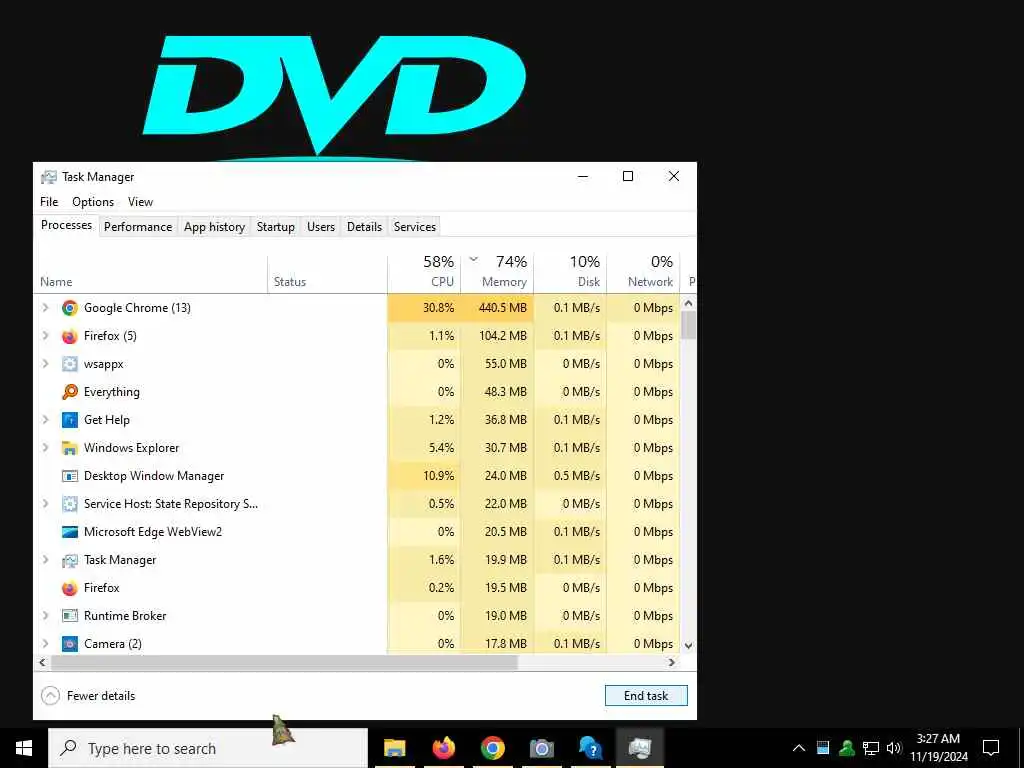Expand Service Host State Repository group
This screenshot has width=1024, height=768.
pos(45,504)
